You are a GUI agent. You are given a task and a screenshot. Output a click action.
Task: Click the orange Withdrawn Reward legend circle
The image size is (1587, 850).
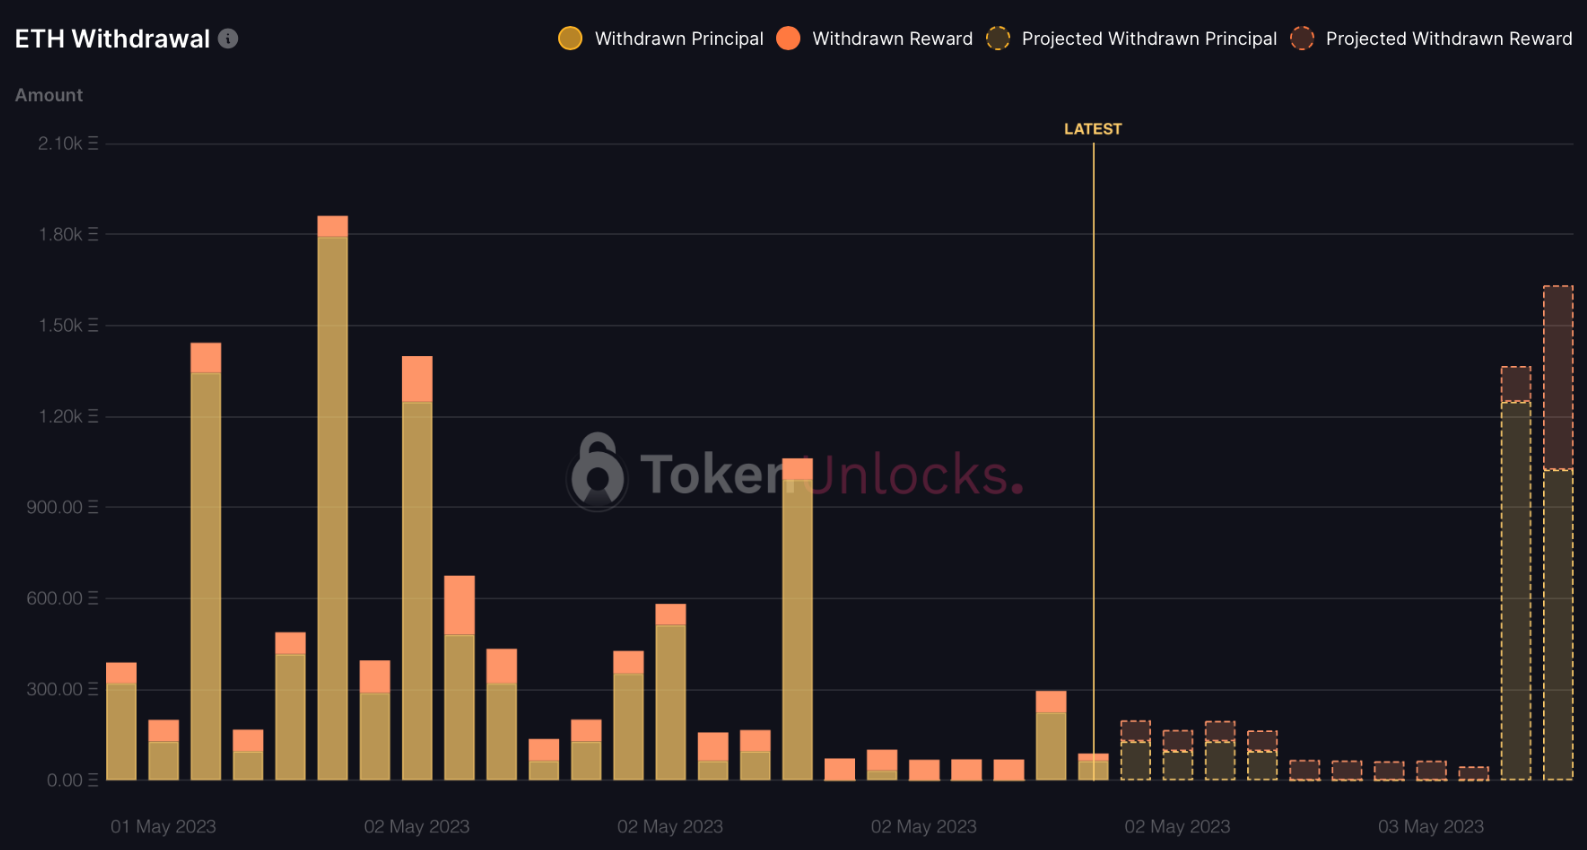[788, 39]
